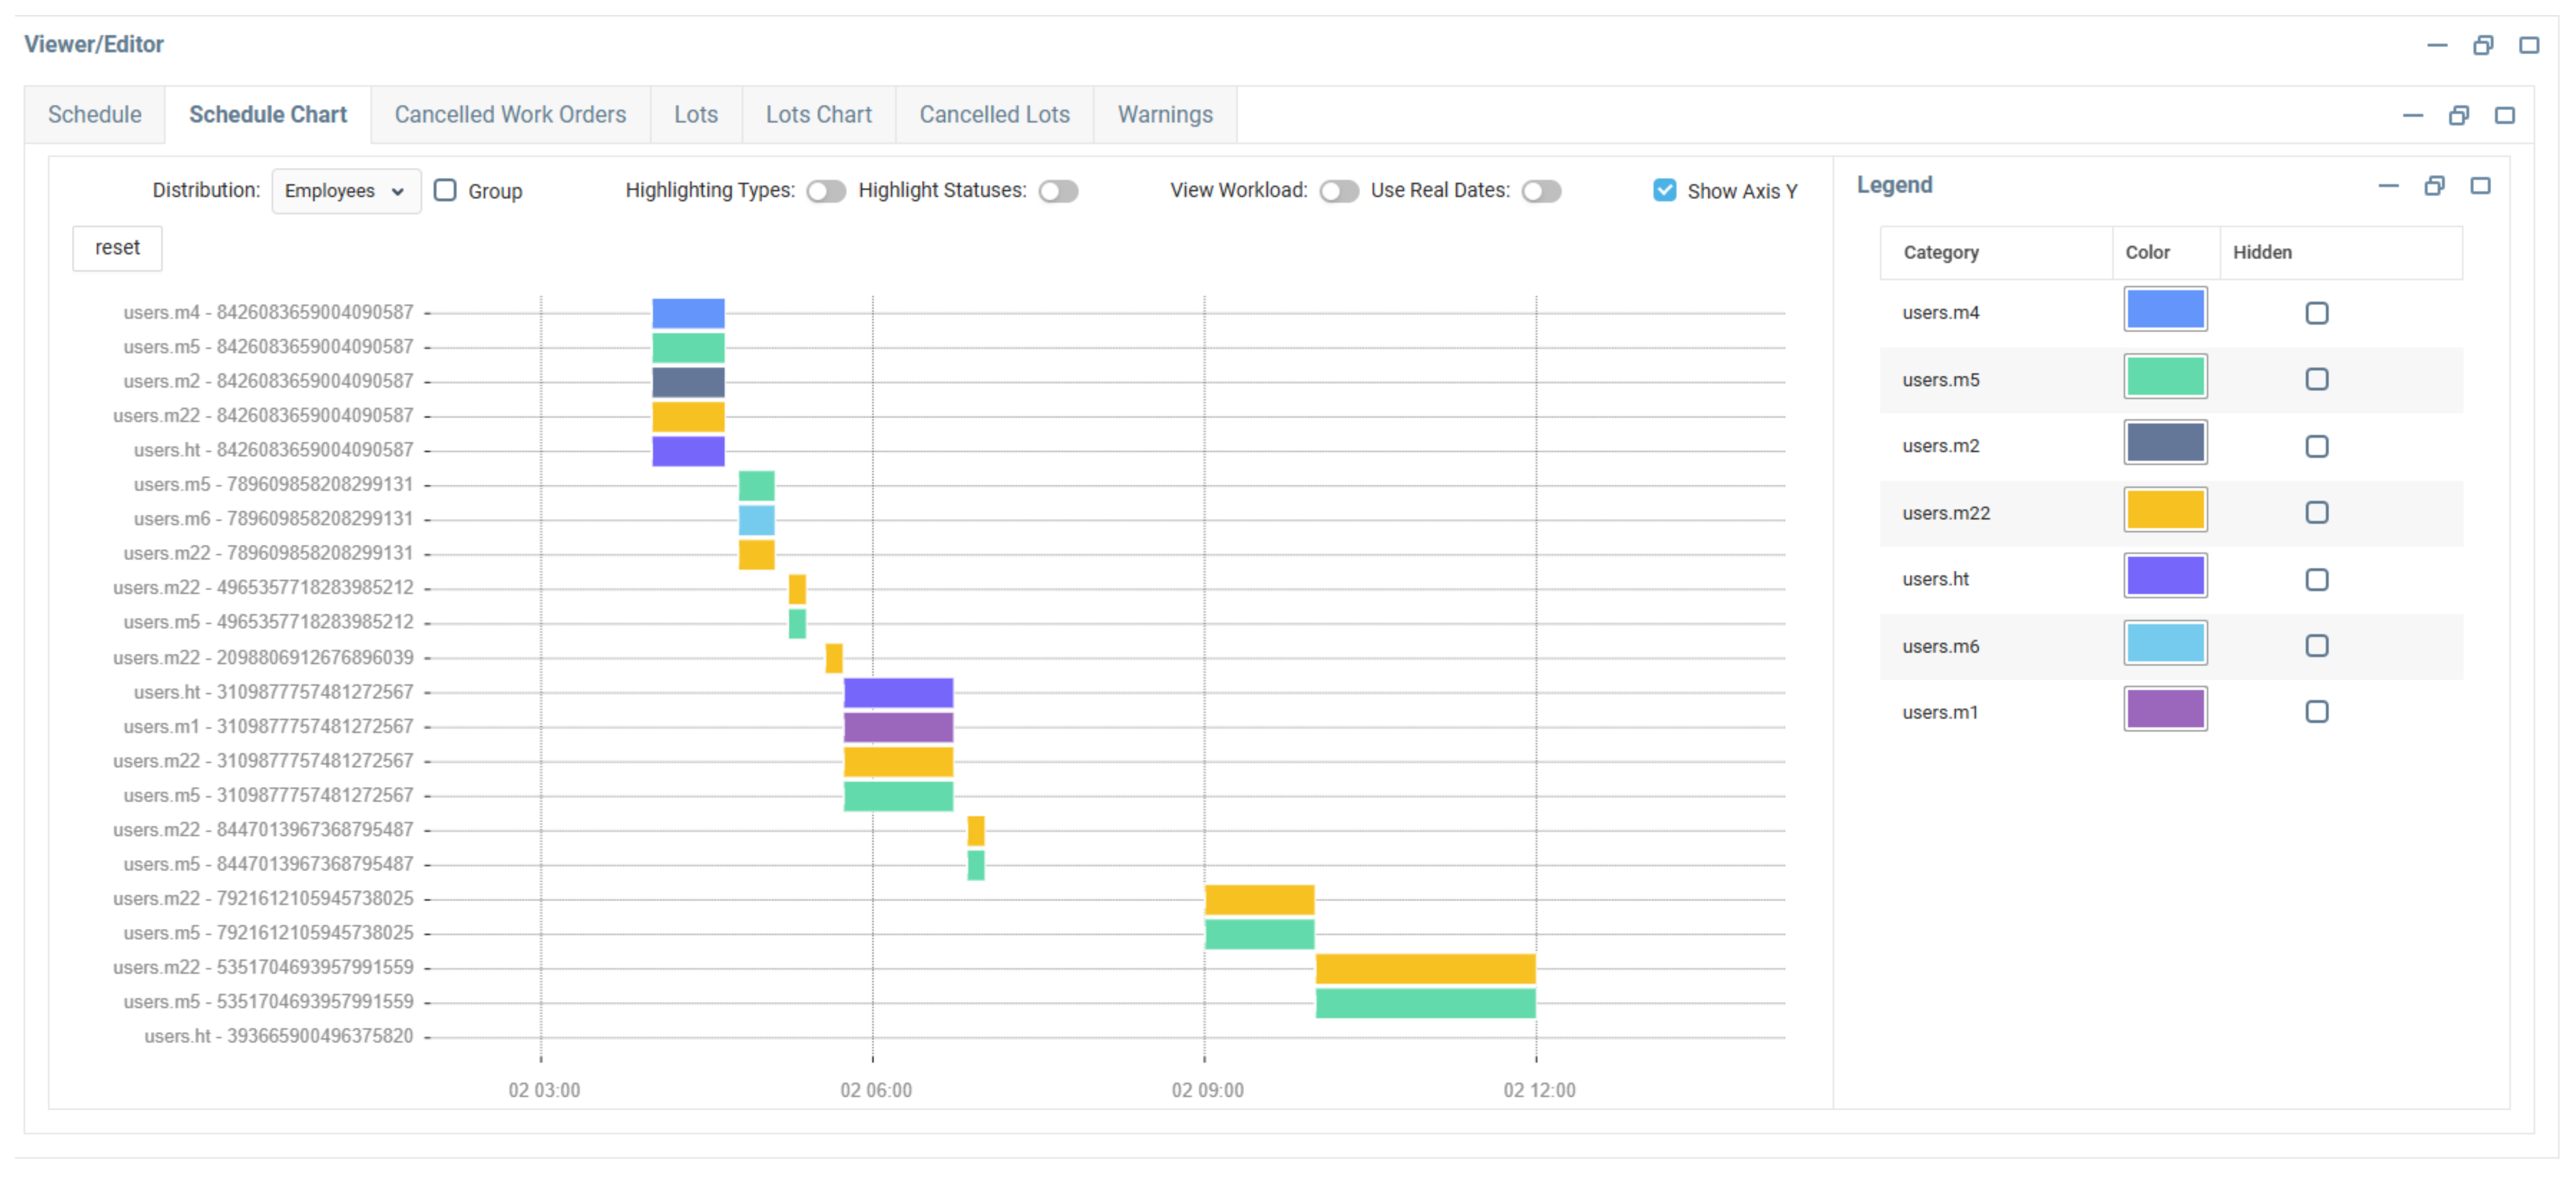
Task: Minimize the Legend panel
Action: pyautogui.click(x=2388, y=186)
